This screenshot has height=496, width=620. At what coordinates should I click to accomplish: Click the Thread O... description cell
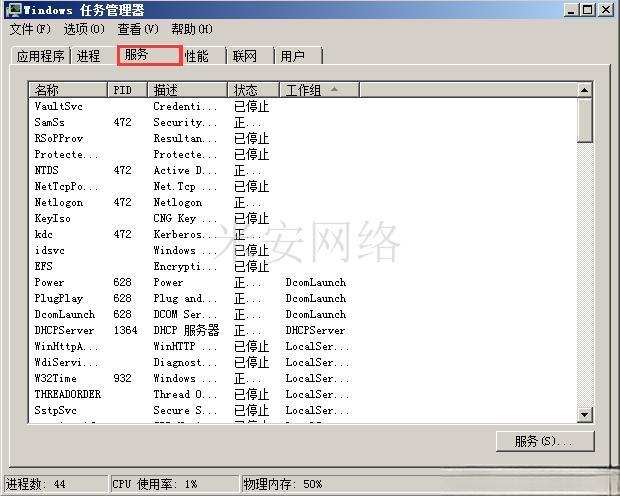(185, 394)
